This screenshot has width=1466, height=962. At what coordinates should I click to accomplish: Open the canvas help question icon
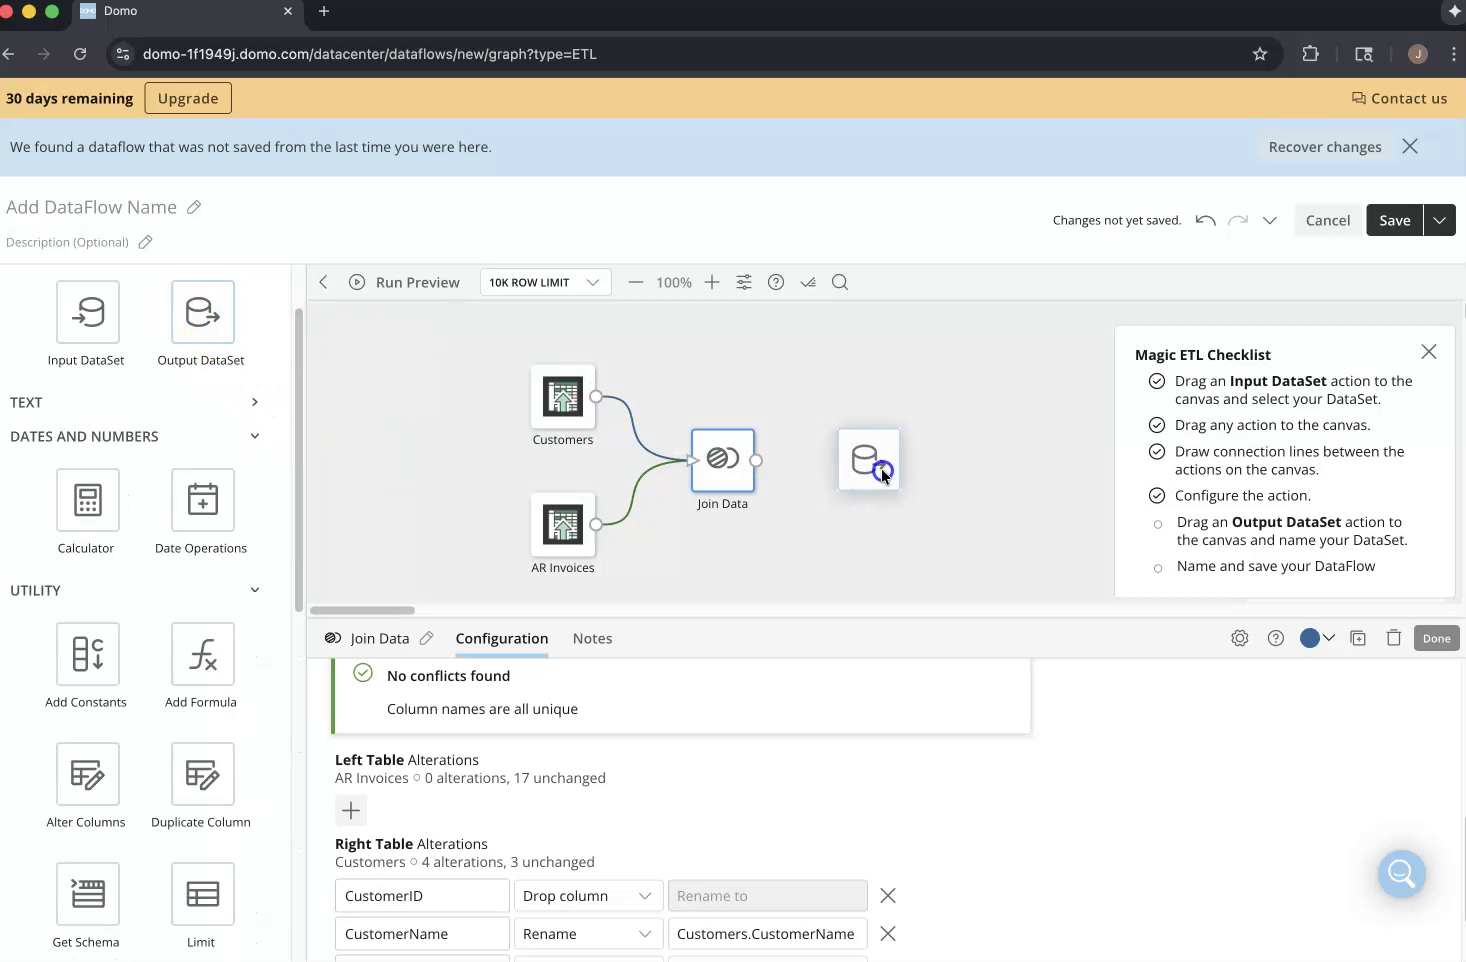click(776, 282)
